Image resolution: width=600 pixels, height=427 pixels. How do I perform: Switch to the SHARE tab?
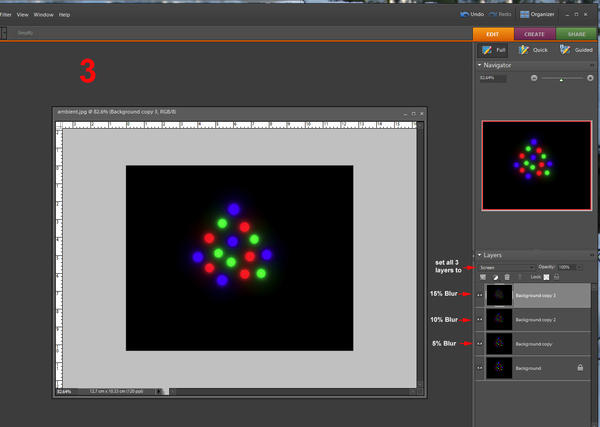(x=576, y=34)
